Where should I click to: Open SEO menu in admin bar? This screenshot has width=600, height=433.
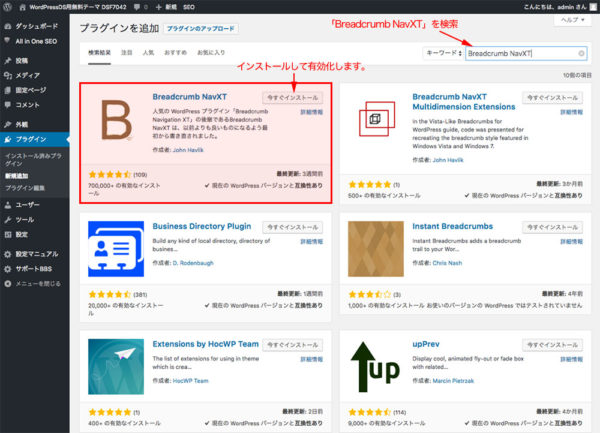pos(189,7)
